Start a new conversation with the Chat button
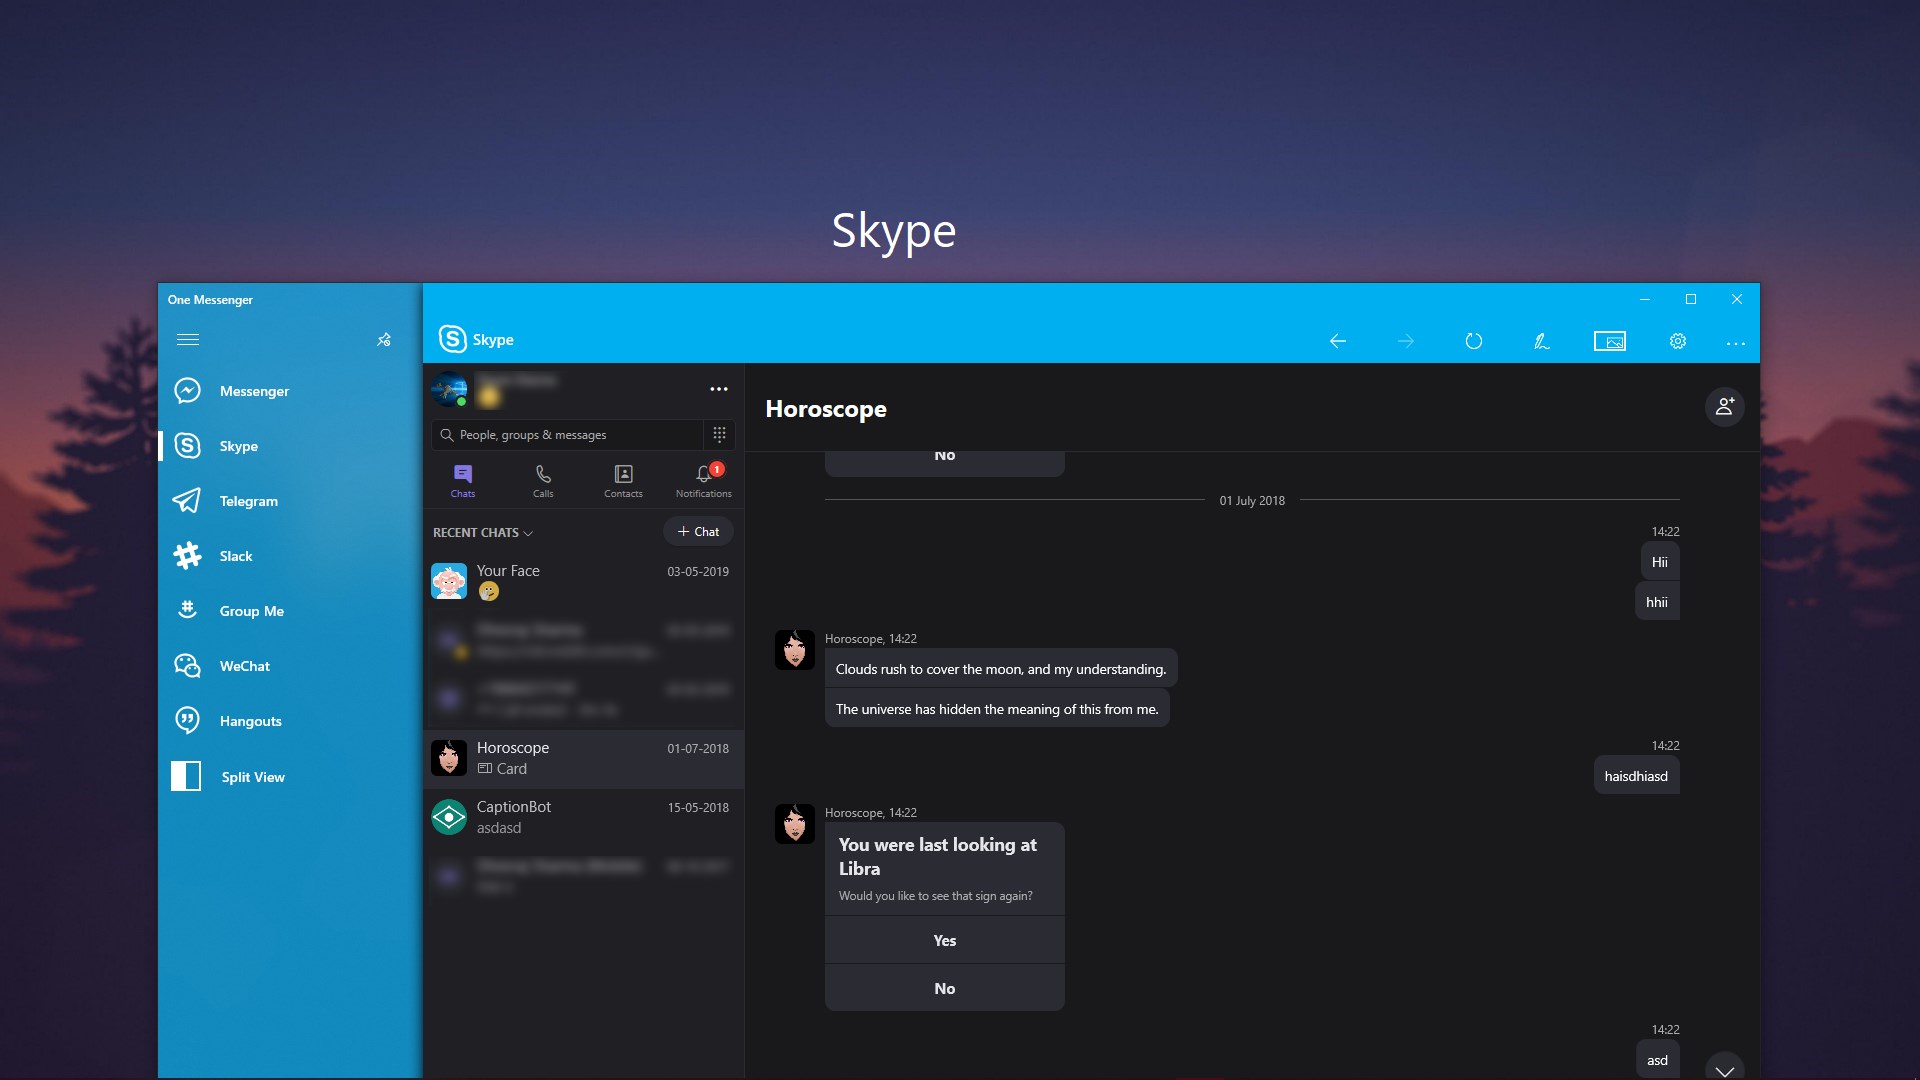This screenshot has height=1080, width=1920. (x=698, y=531)
